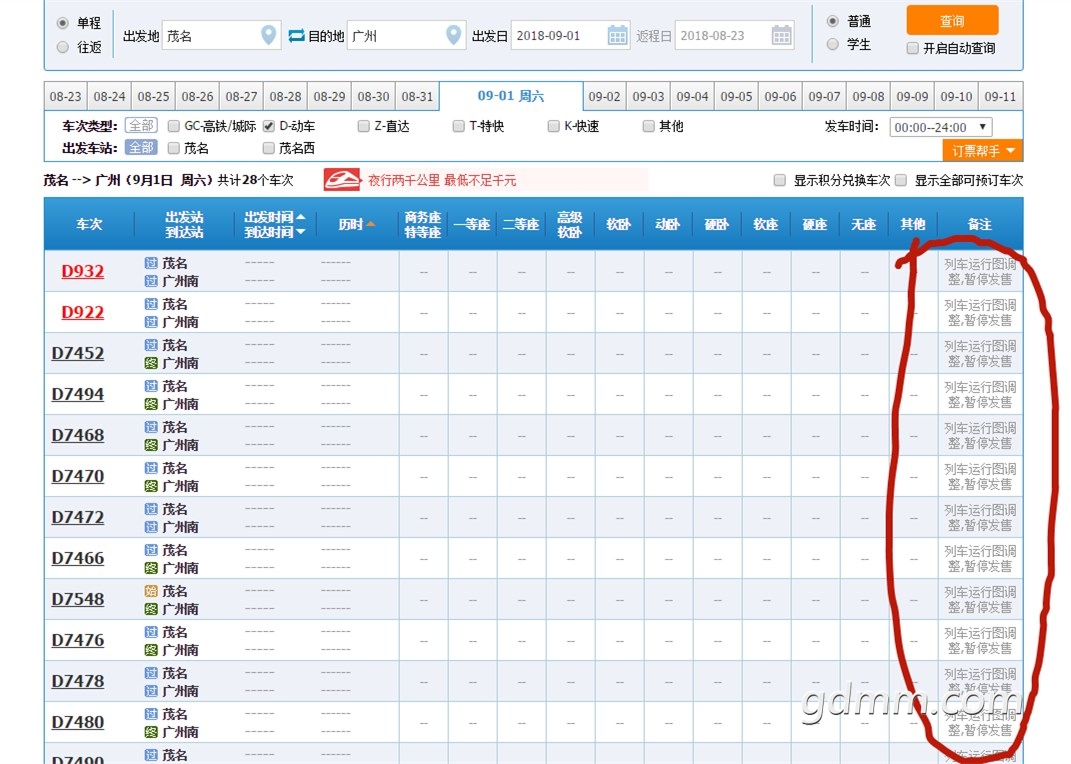This screenshot has height=764, width=1071.
Task: Click the pass-through icon beside 广州南 in D7478 row
Action: click(x=151, y=690)
